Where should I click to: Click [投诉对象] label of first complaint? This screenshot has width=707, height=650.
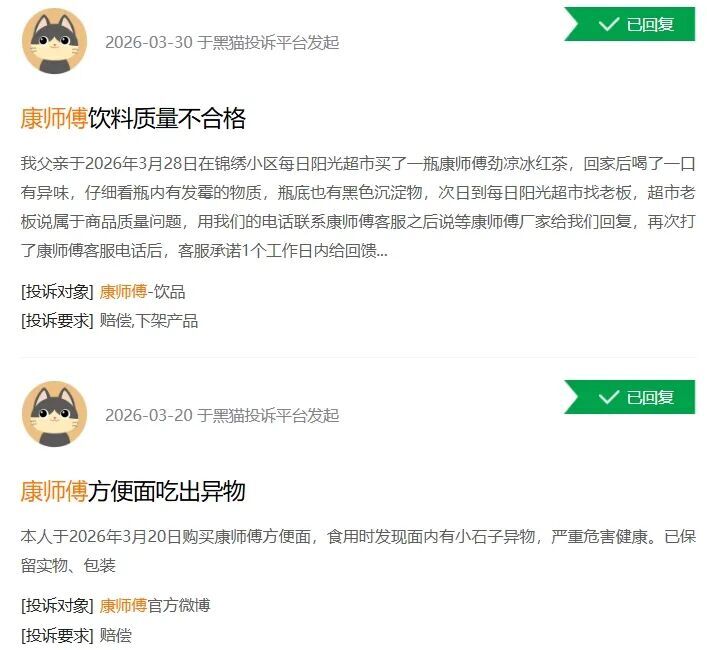point(57,292)
